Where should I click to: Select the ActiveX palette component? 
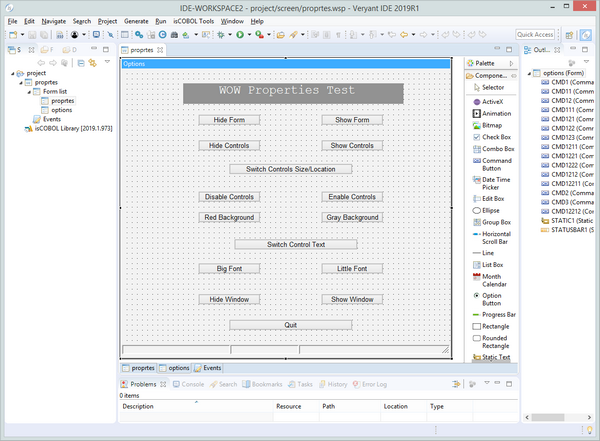pyautogui.click(x=491, y=102)
